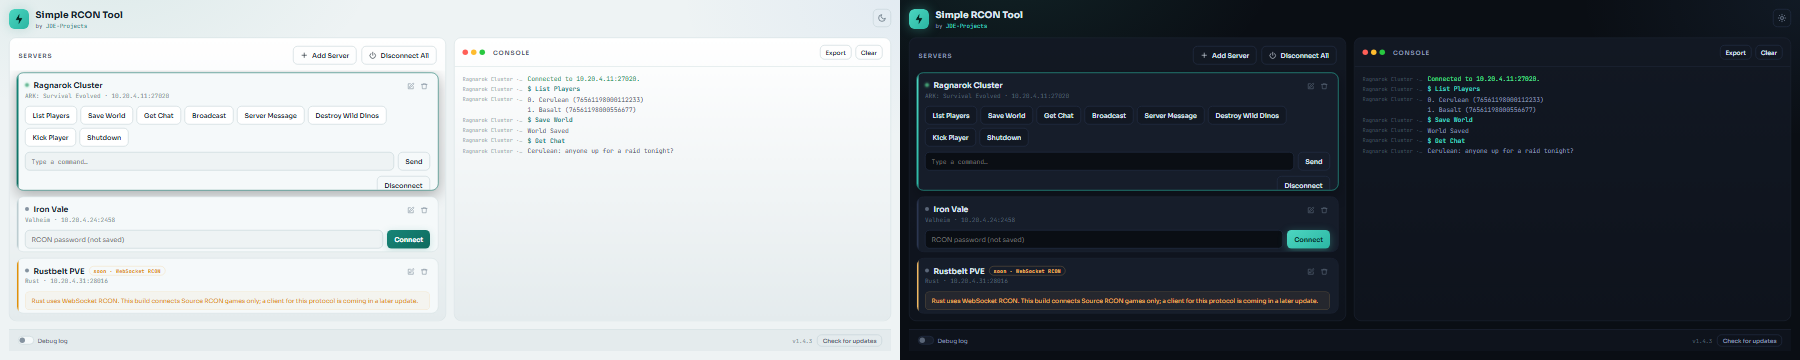Edit Iron Vale server in light window
Image resolution: width=1800 pixels, height=360 pixels.
[x=411, y=210]
